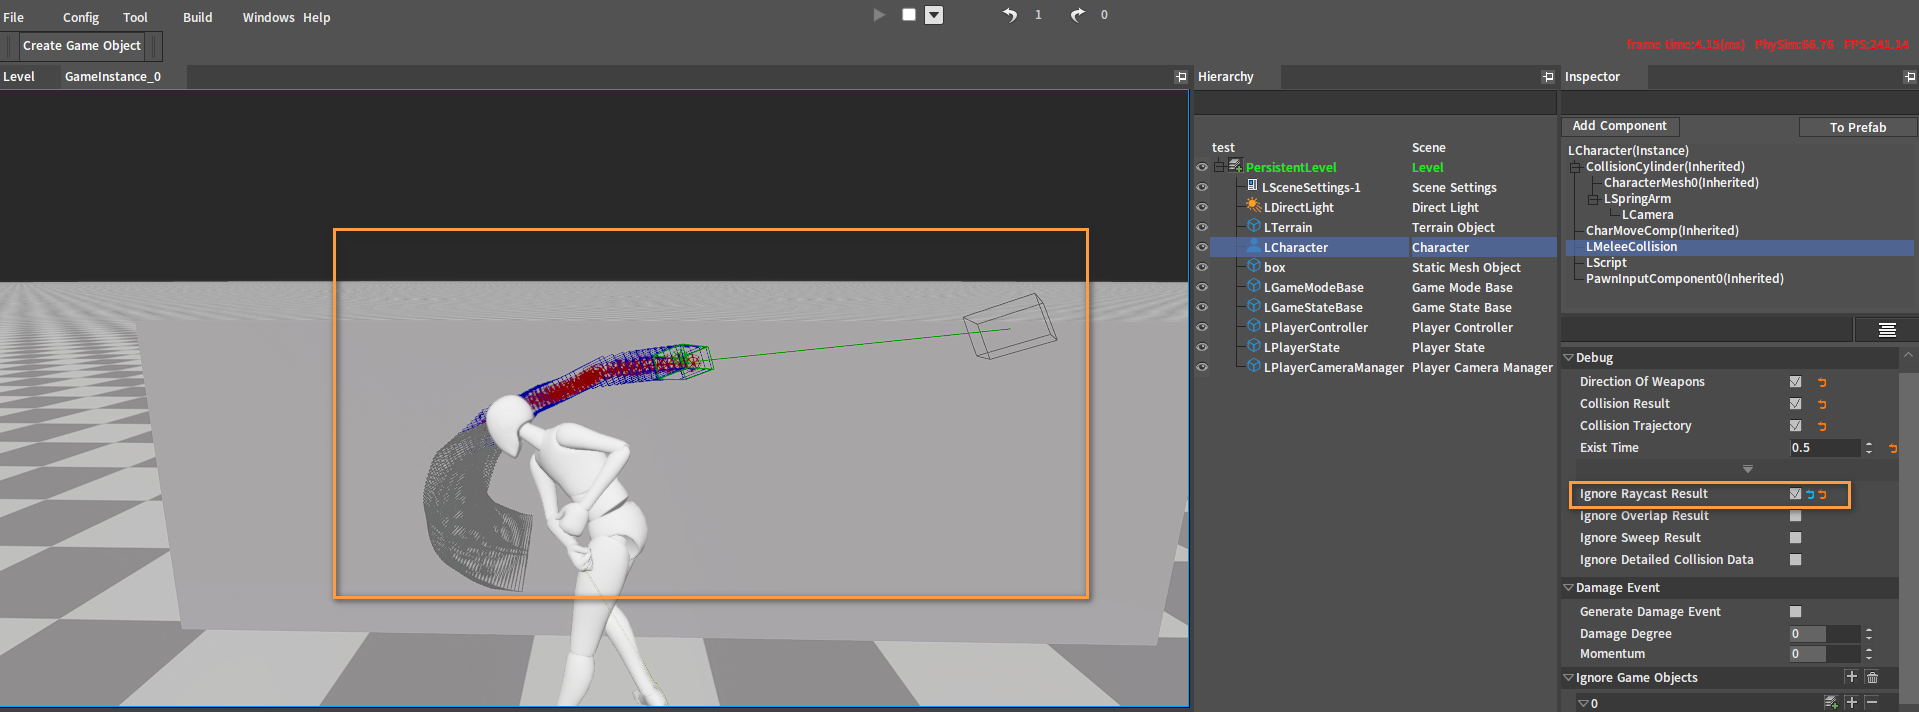The image size is (1919, 712).
Task: Uncheck the Collision Trajectory checkbox
Action: point(1795,426)
